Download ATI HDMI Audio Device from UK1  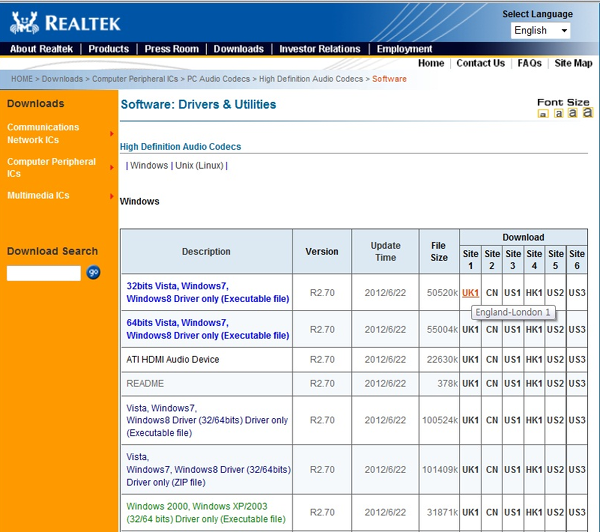point(470,360)
